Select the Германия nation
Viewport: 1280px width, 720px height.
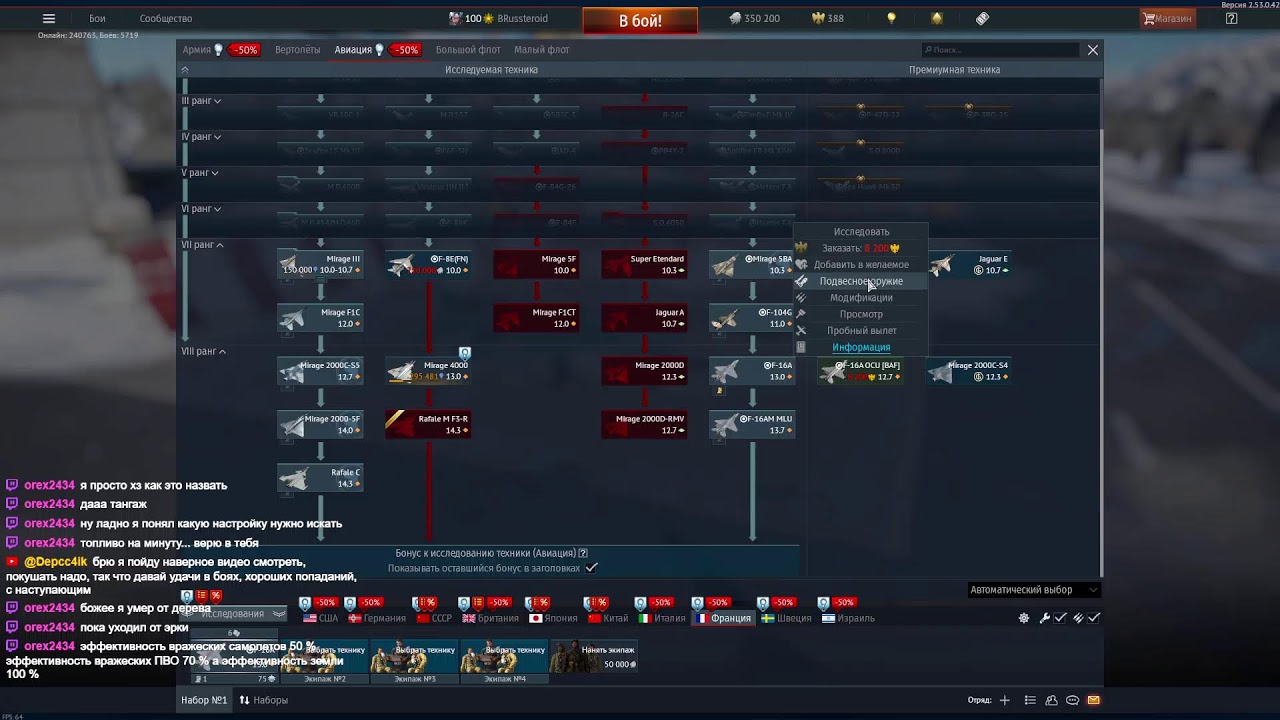tap(378, 618)
